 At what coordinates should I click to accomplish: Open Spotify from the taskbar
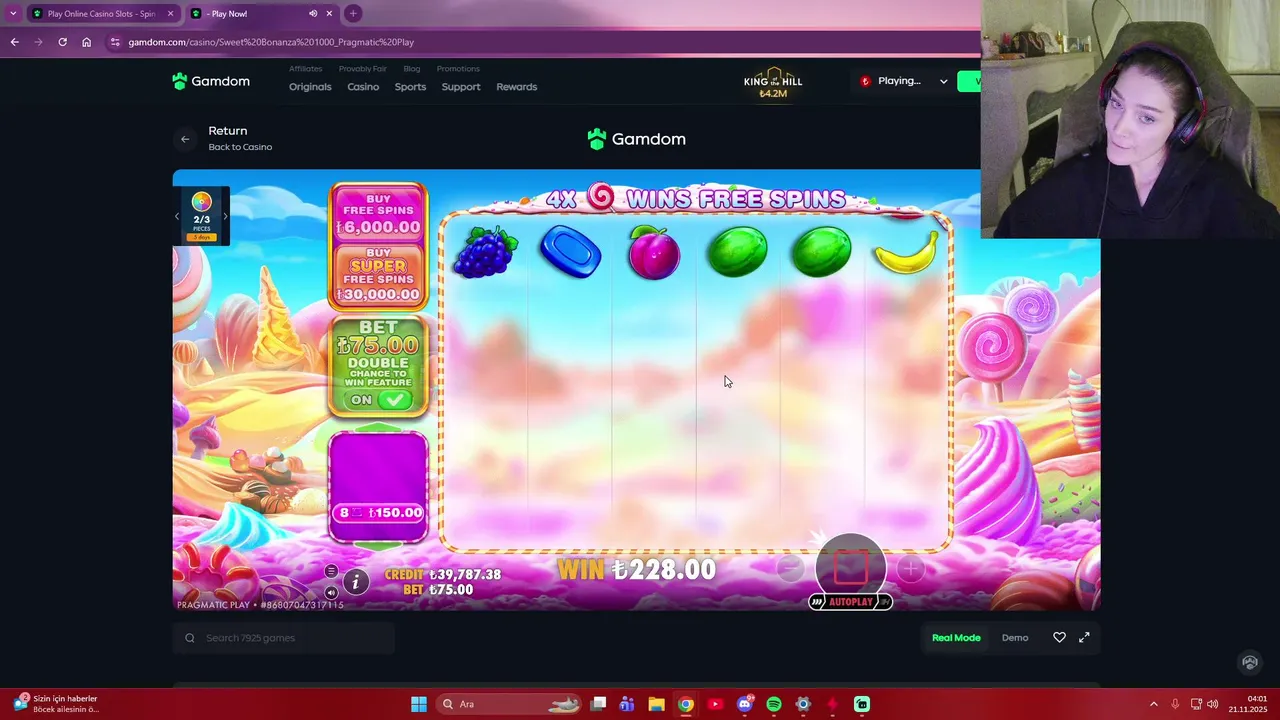coord(774,704)
